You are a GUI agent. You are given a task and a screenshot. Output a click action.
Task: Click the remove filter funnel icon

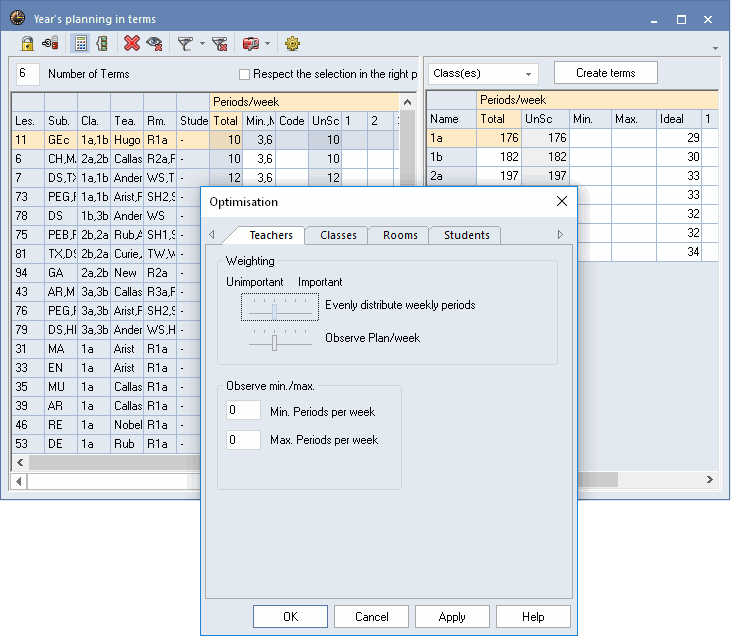click(220, 44)
